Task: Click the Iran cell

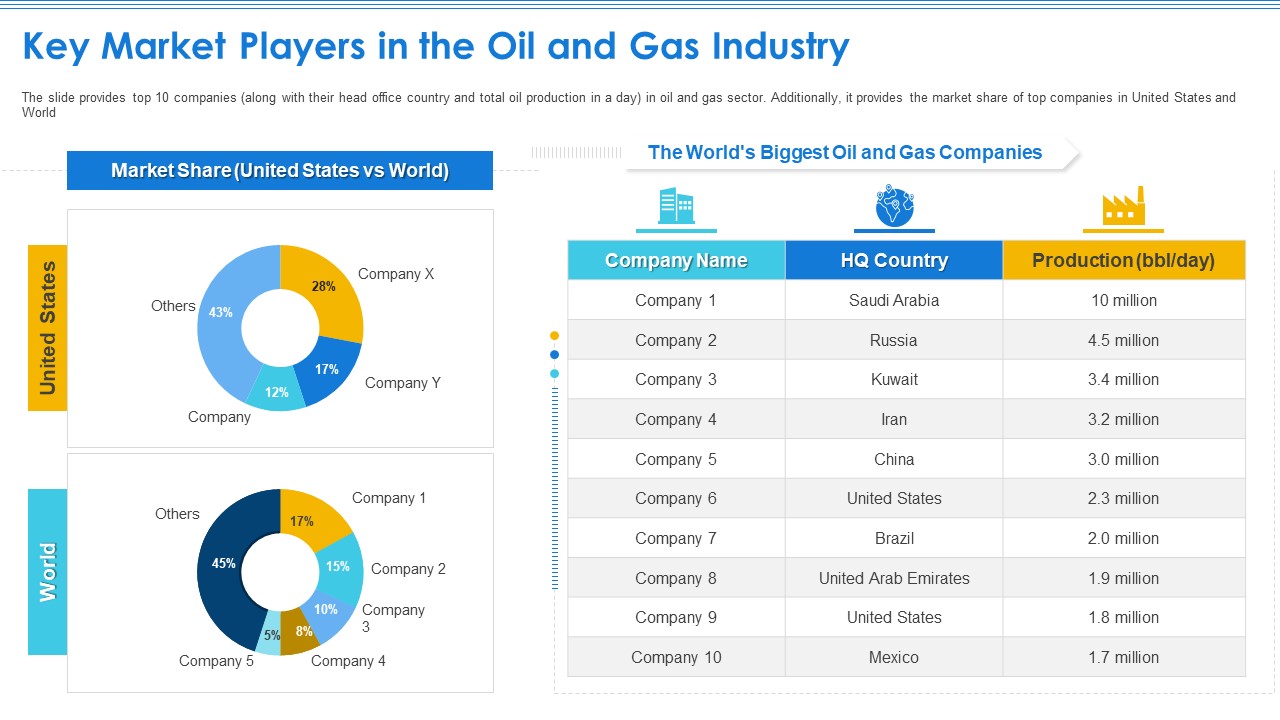Action: (x=894, y=419)
